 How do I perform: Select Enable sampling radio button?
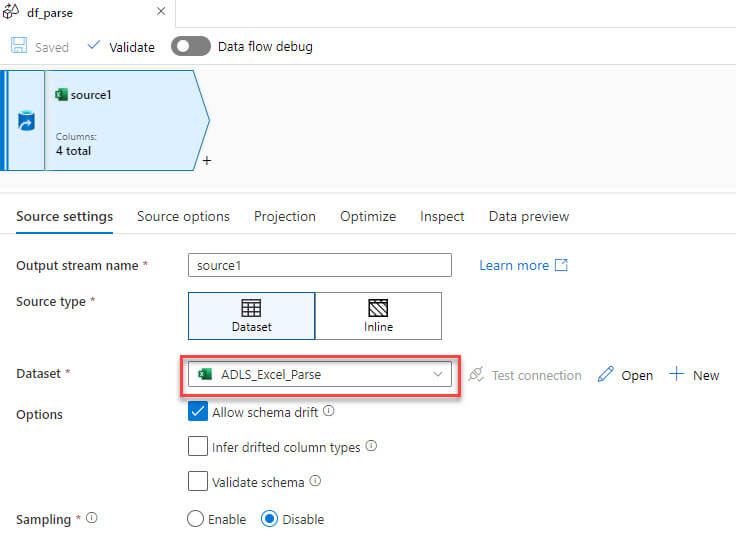click(x=196, y=519)
